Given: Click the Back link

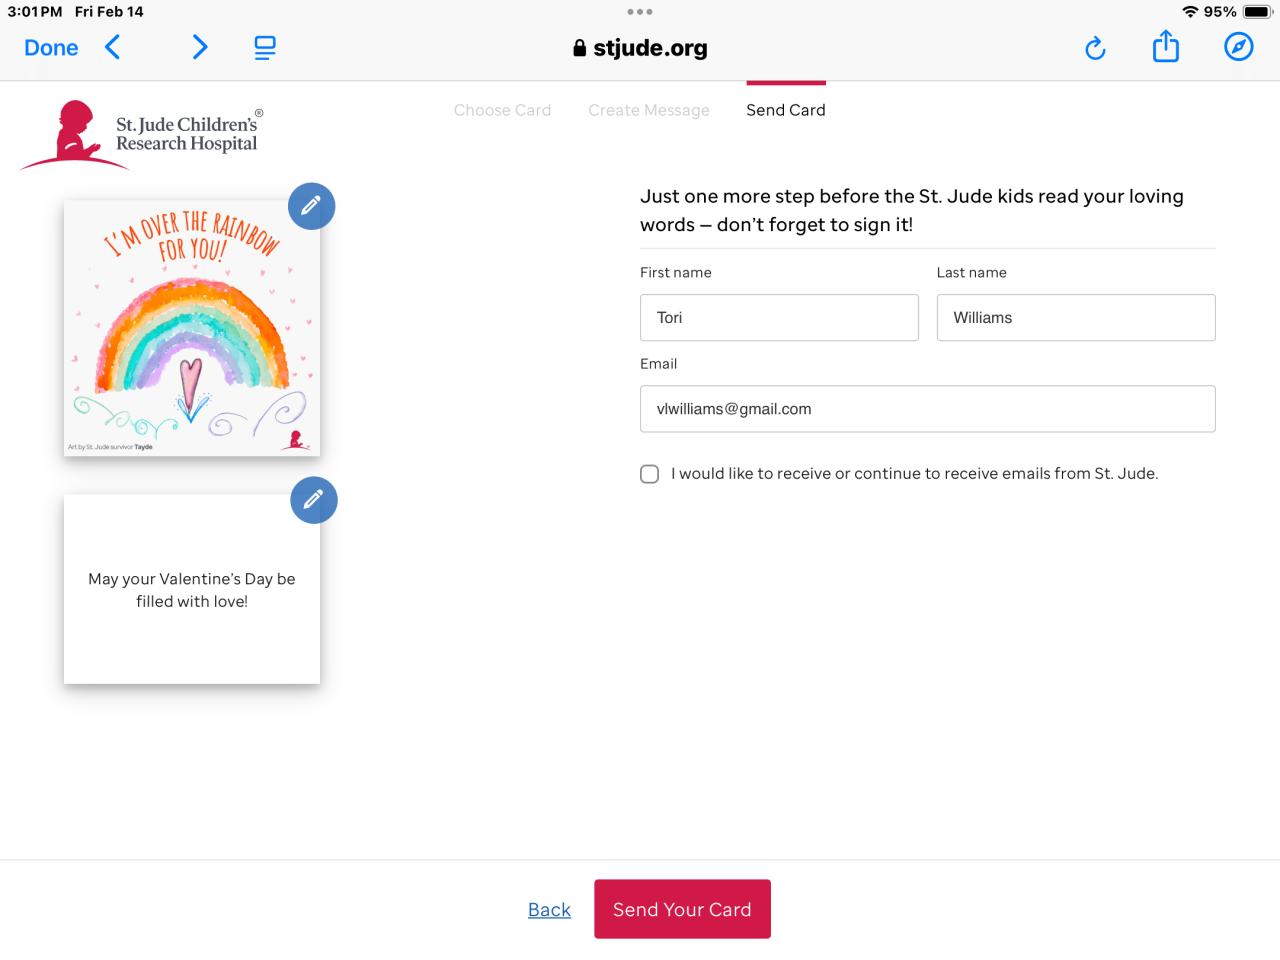Looking at the screenshot, I should click(x=549, y=910).
